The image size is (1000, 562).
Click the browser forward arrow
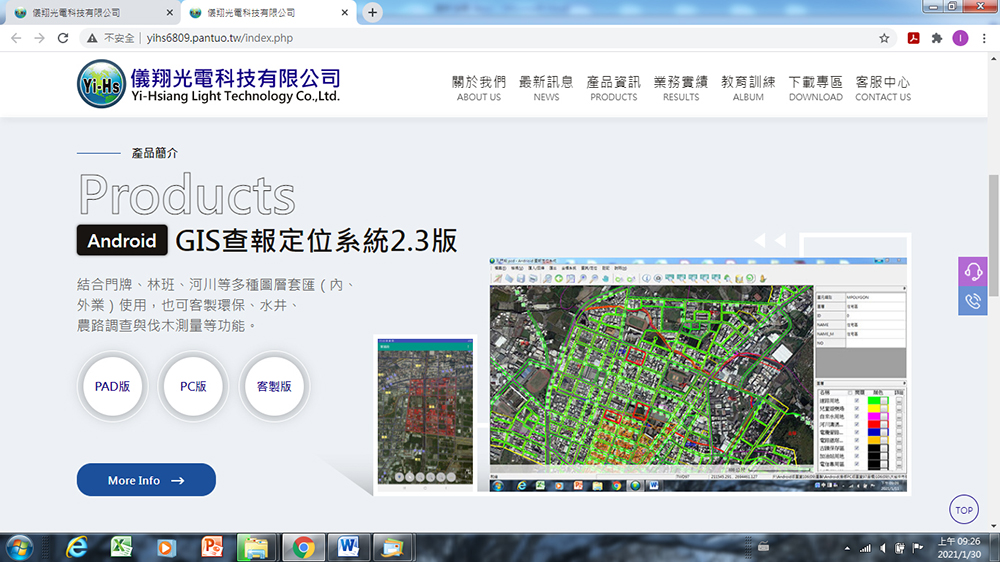pyautogui.click(x=40, y=38)
